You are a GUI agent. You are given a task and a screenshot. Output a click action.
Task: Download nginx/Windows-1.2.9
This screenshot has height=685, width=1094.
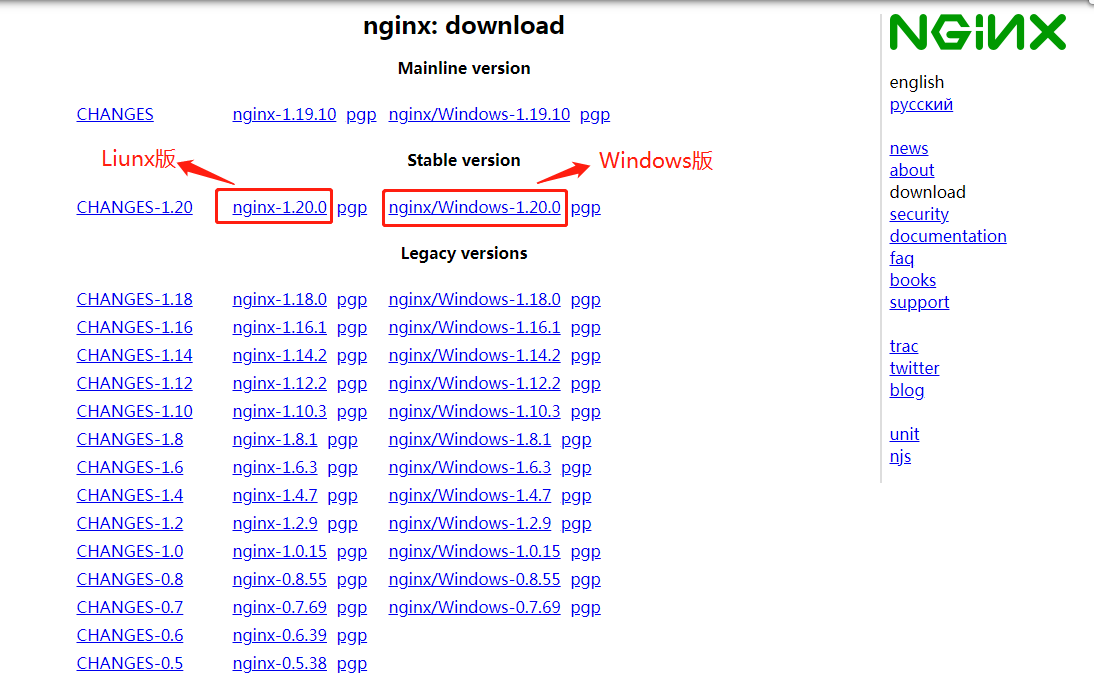[x=470, y=522]
